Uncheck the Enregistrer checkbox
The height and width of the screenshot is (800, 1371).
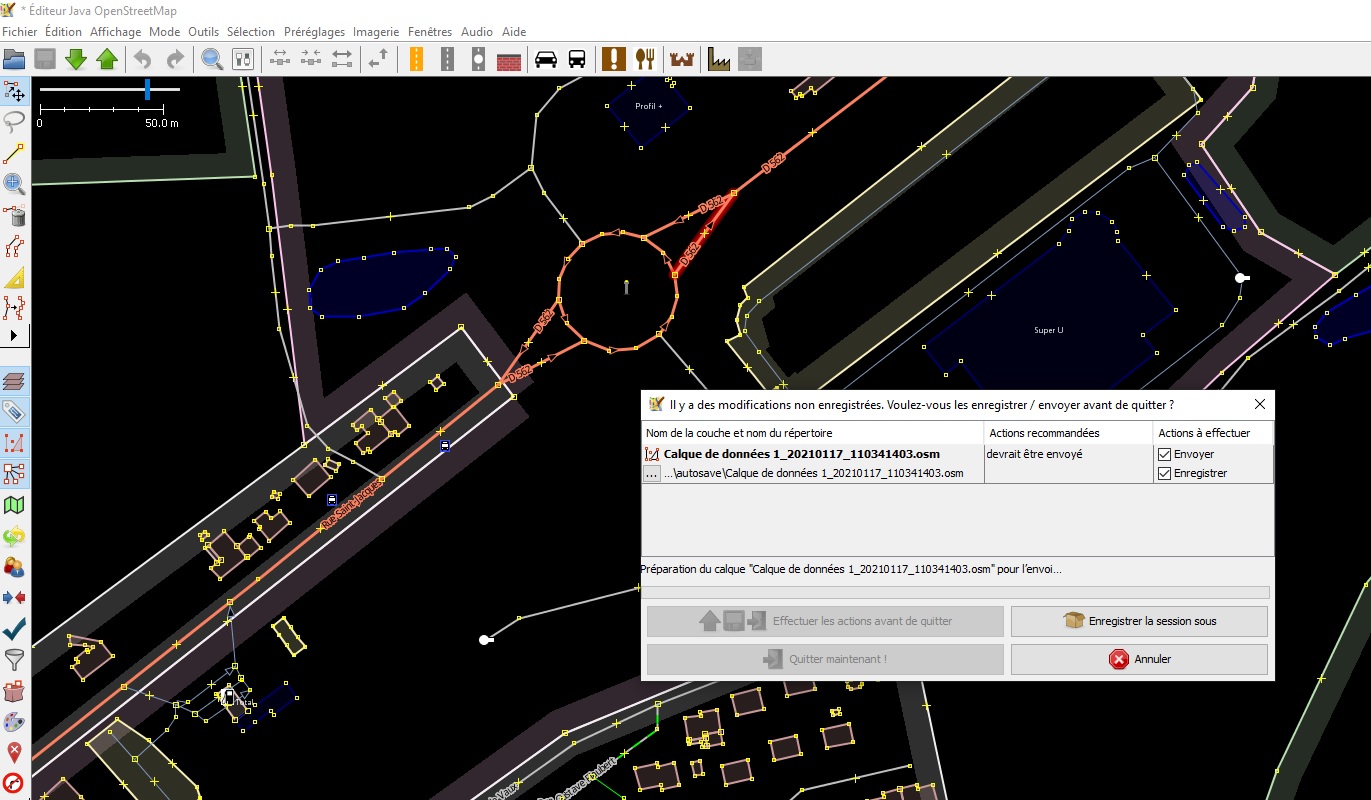point(1164,473)
